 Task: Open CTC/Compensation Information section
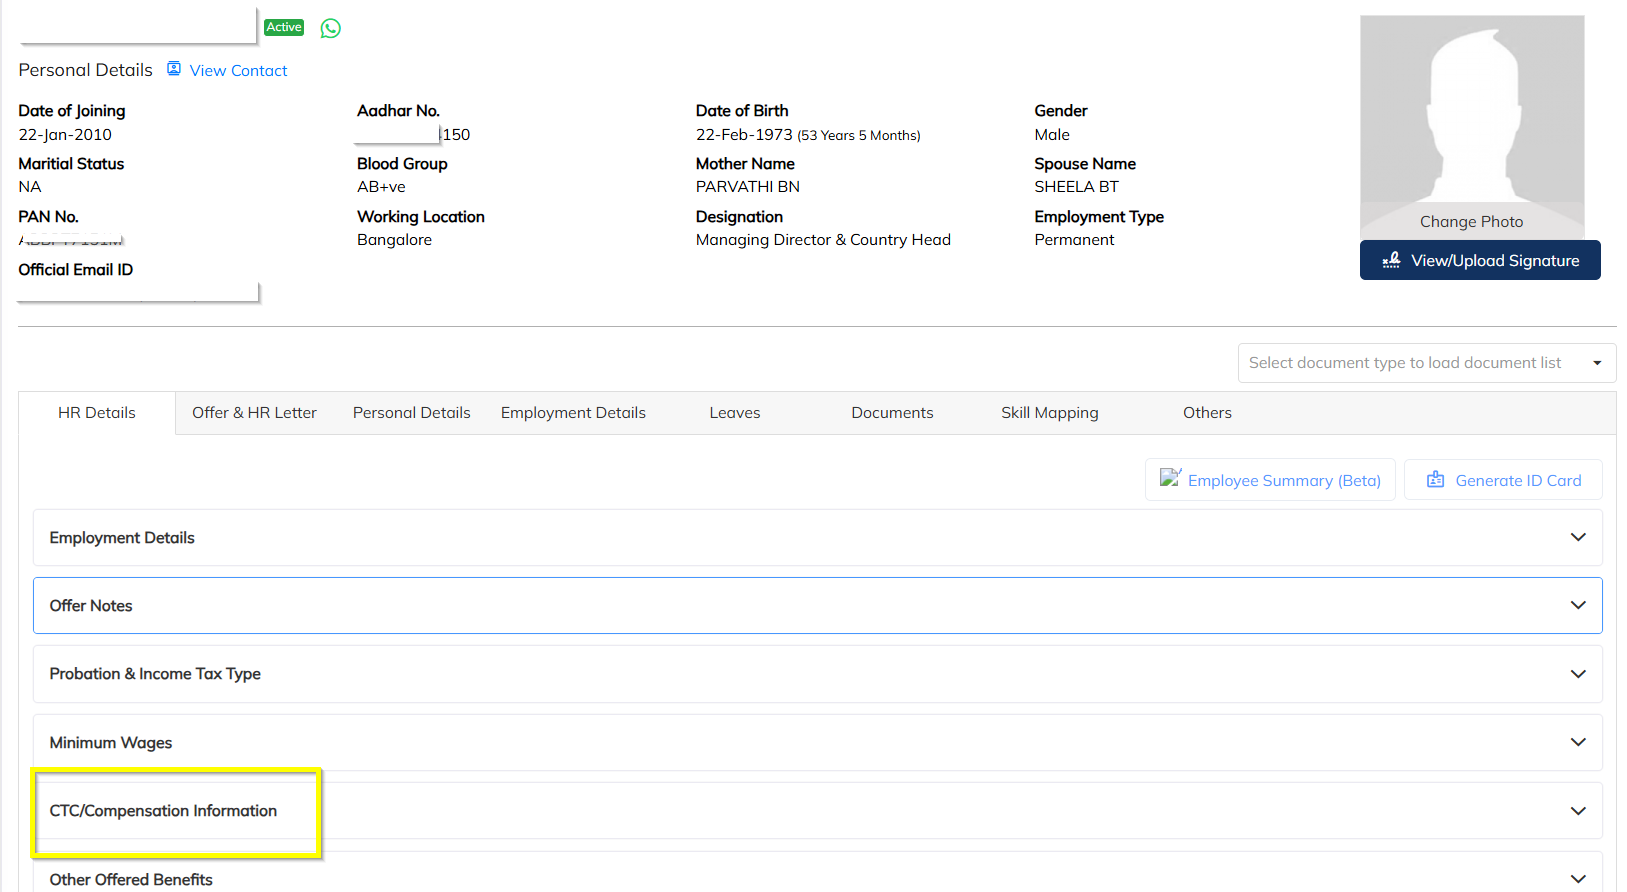pyautogui.click(x=818, y=811)
